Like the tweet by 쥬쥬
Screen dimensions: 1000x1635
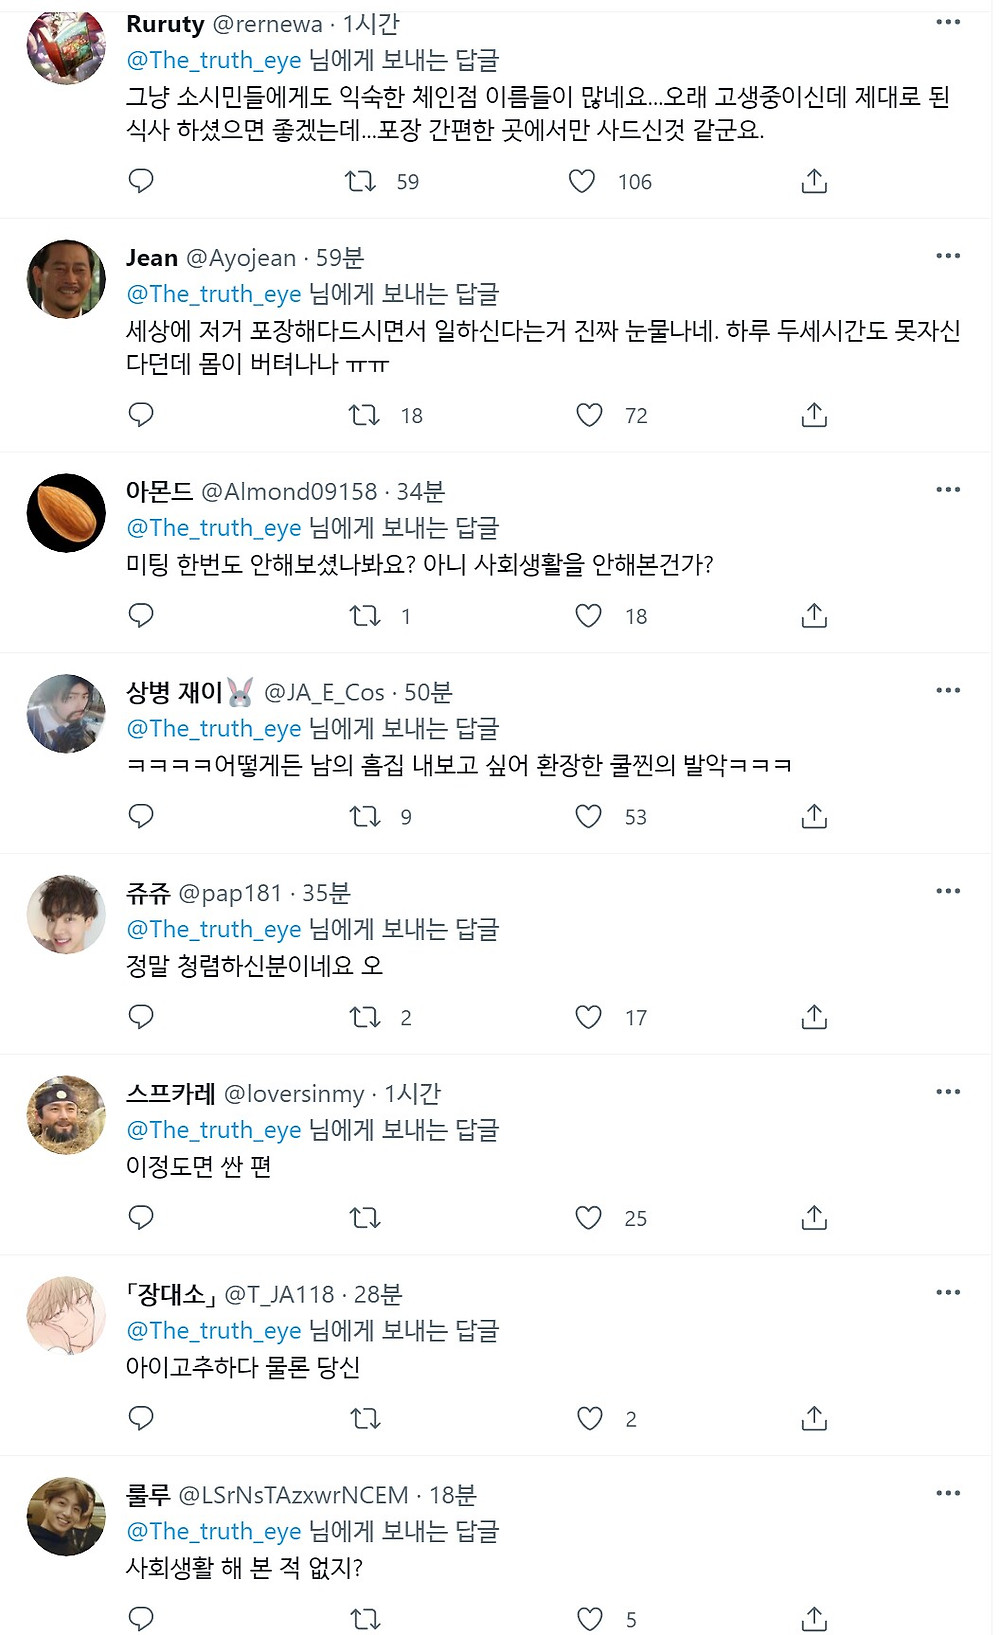click(x=589, y=1017)
